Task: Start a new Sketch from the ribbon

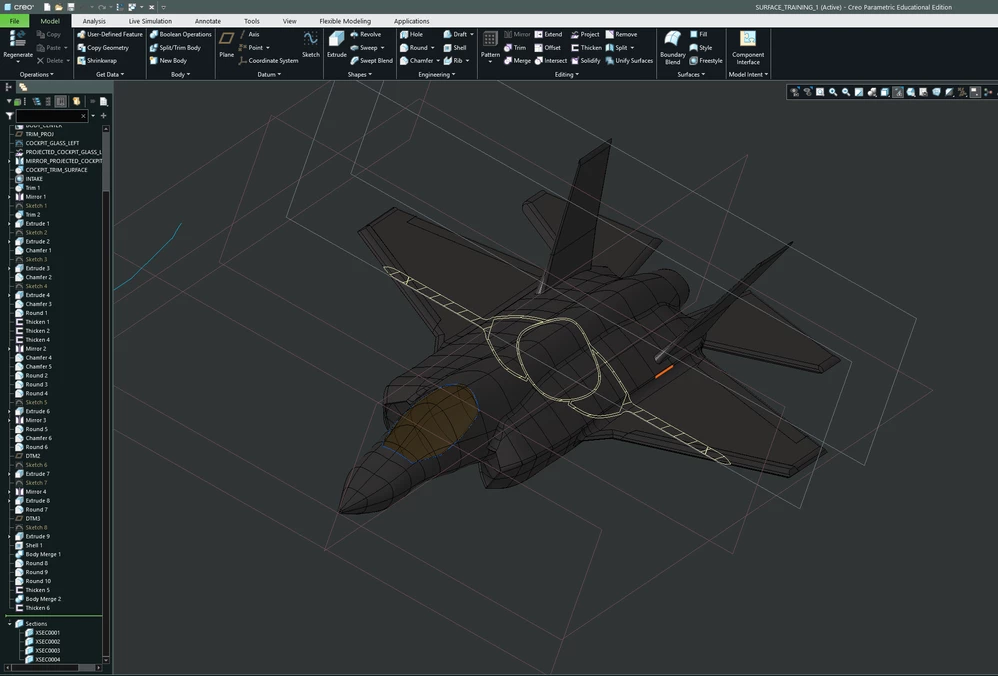Action: click(311, 45)
